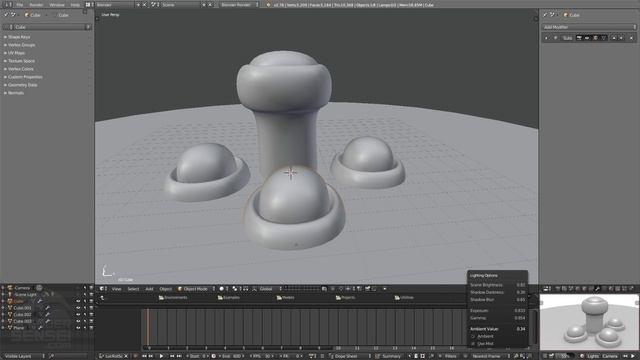Open the Environments folder
This screenshot has height=360, width=640.
click(173, 298)
